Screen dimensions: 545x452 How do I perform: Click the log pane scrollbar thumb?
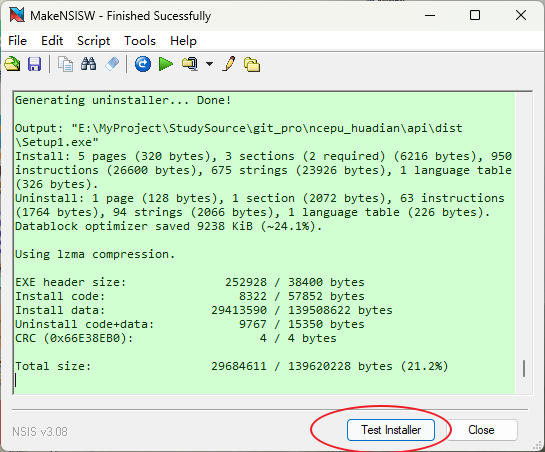524,368
